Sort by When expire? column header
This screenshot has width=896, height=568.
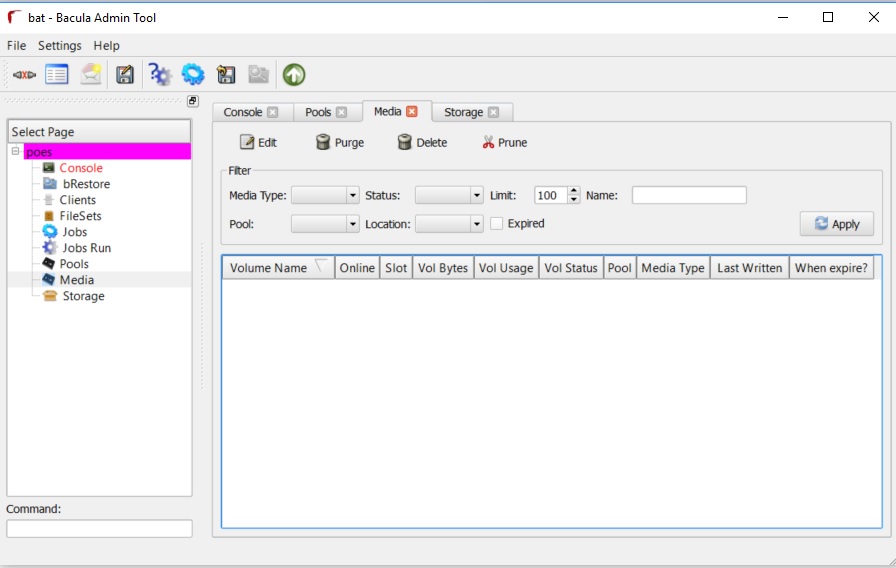[831, 268]
